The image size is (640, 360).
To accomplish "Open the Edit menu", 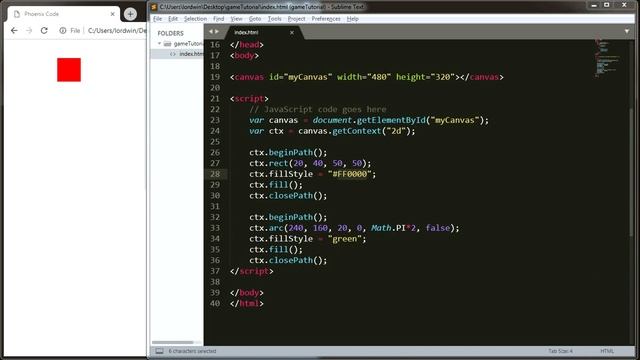I will click(x=173, y=19).
